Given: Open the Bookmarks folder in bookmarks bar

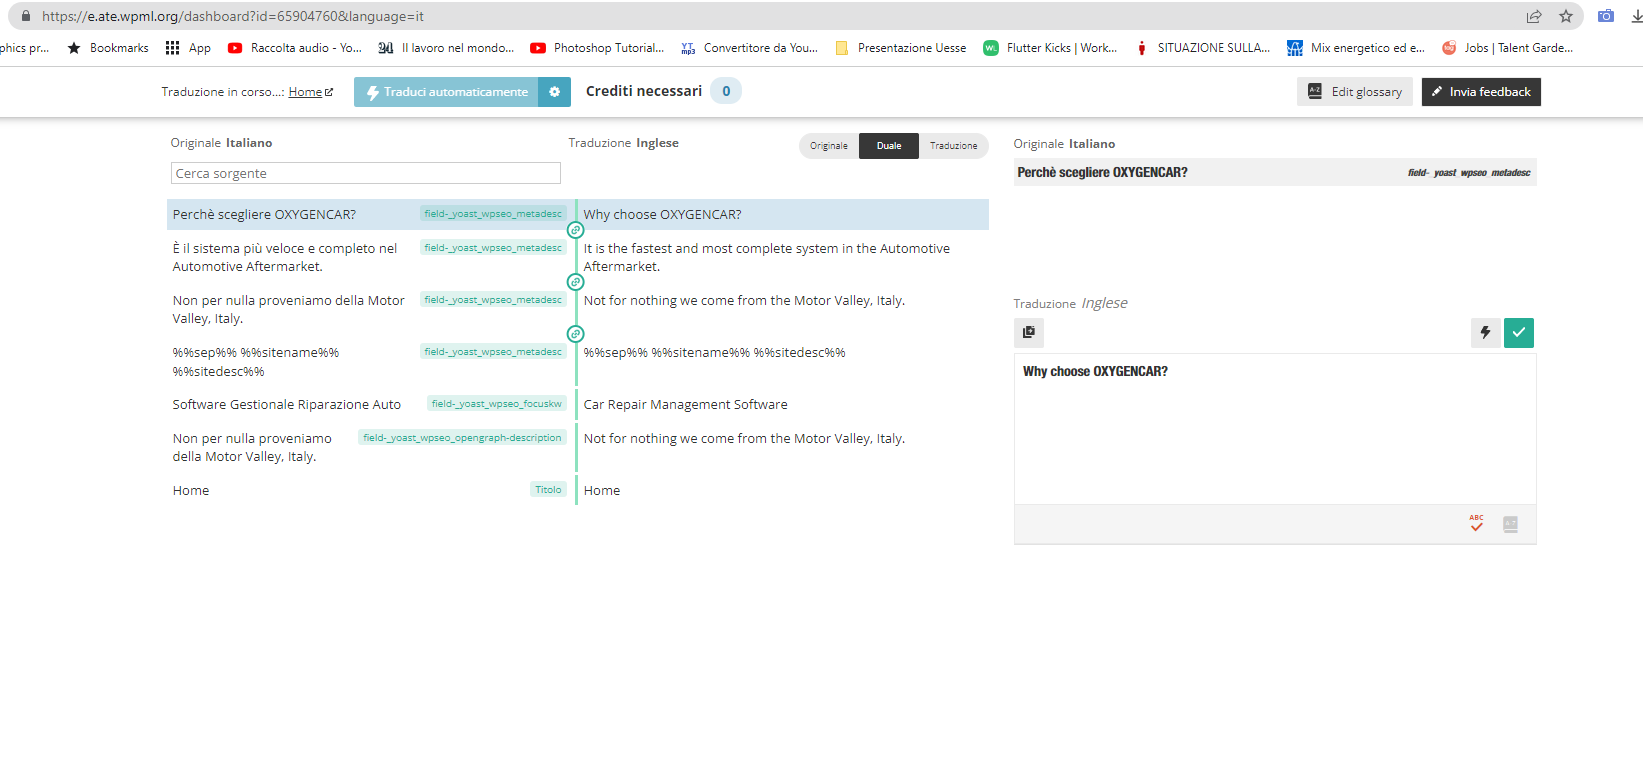Looking at the screenshot, I should point(108,48).
